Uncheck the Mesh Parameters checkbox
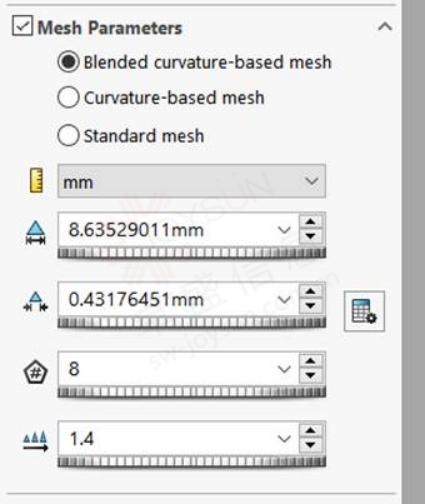Viewport: 425px width, 504px height. point(23,26)
